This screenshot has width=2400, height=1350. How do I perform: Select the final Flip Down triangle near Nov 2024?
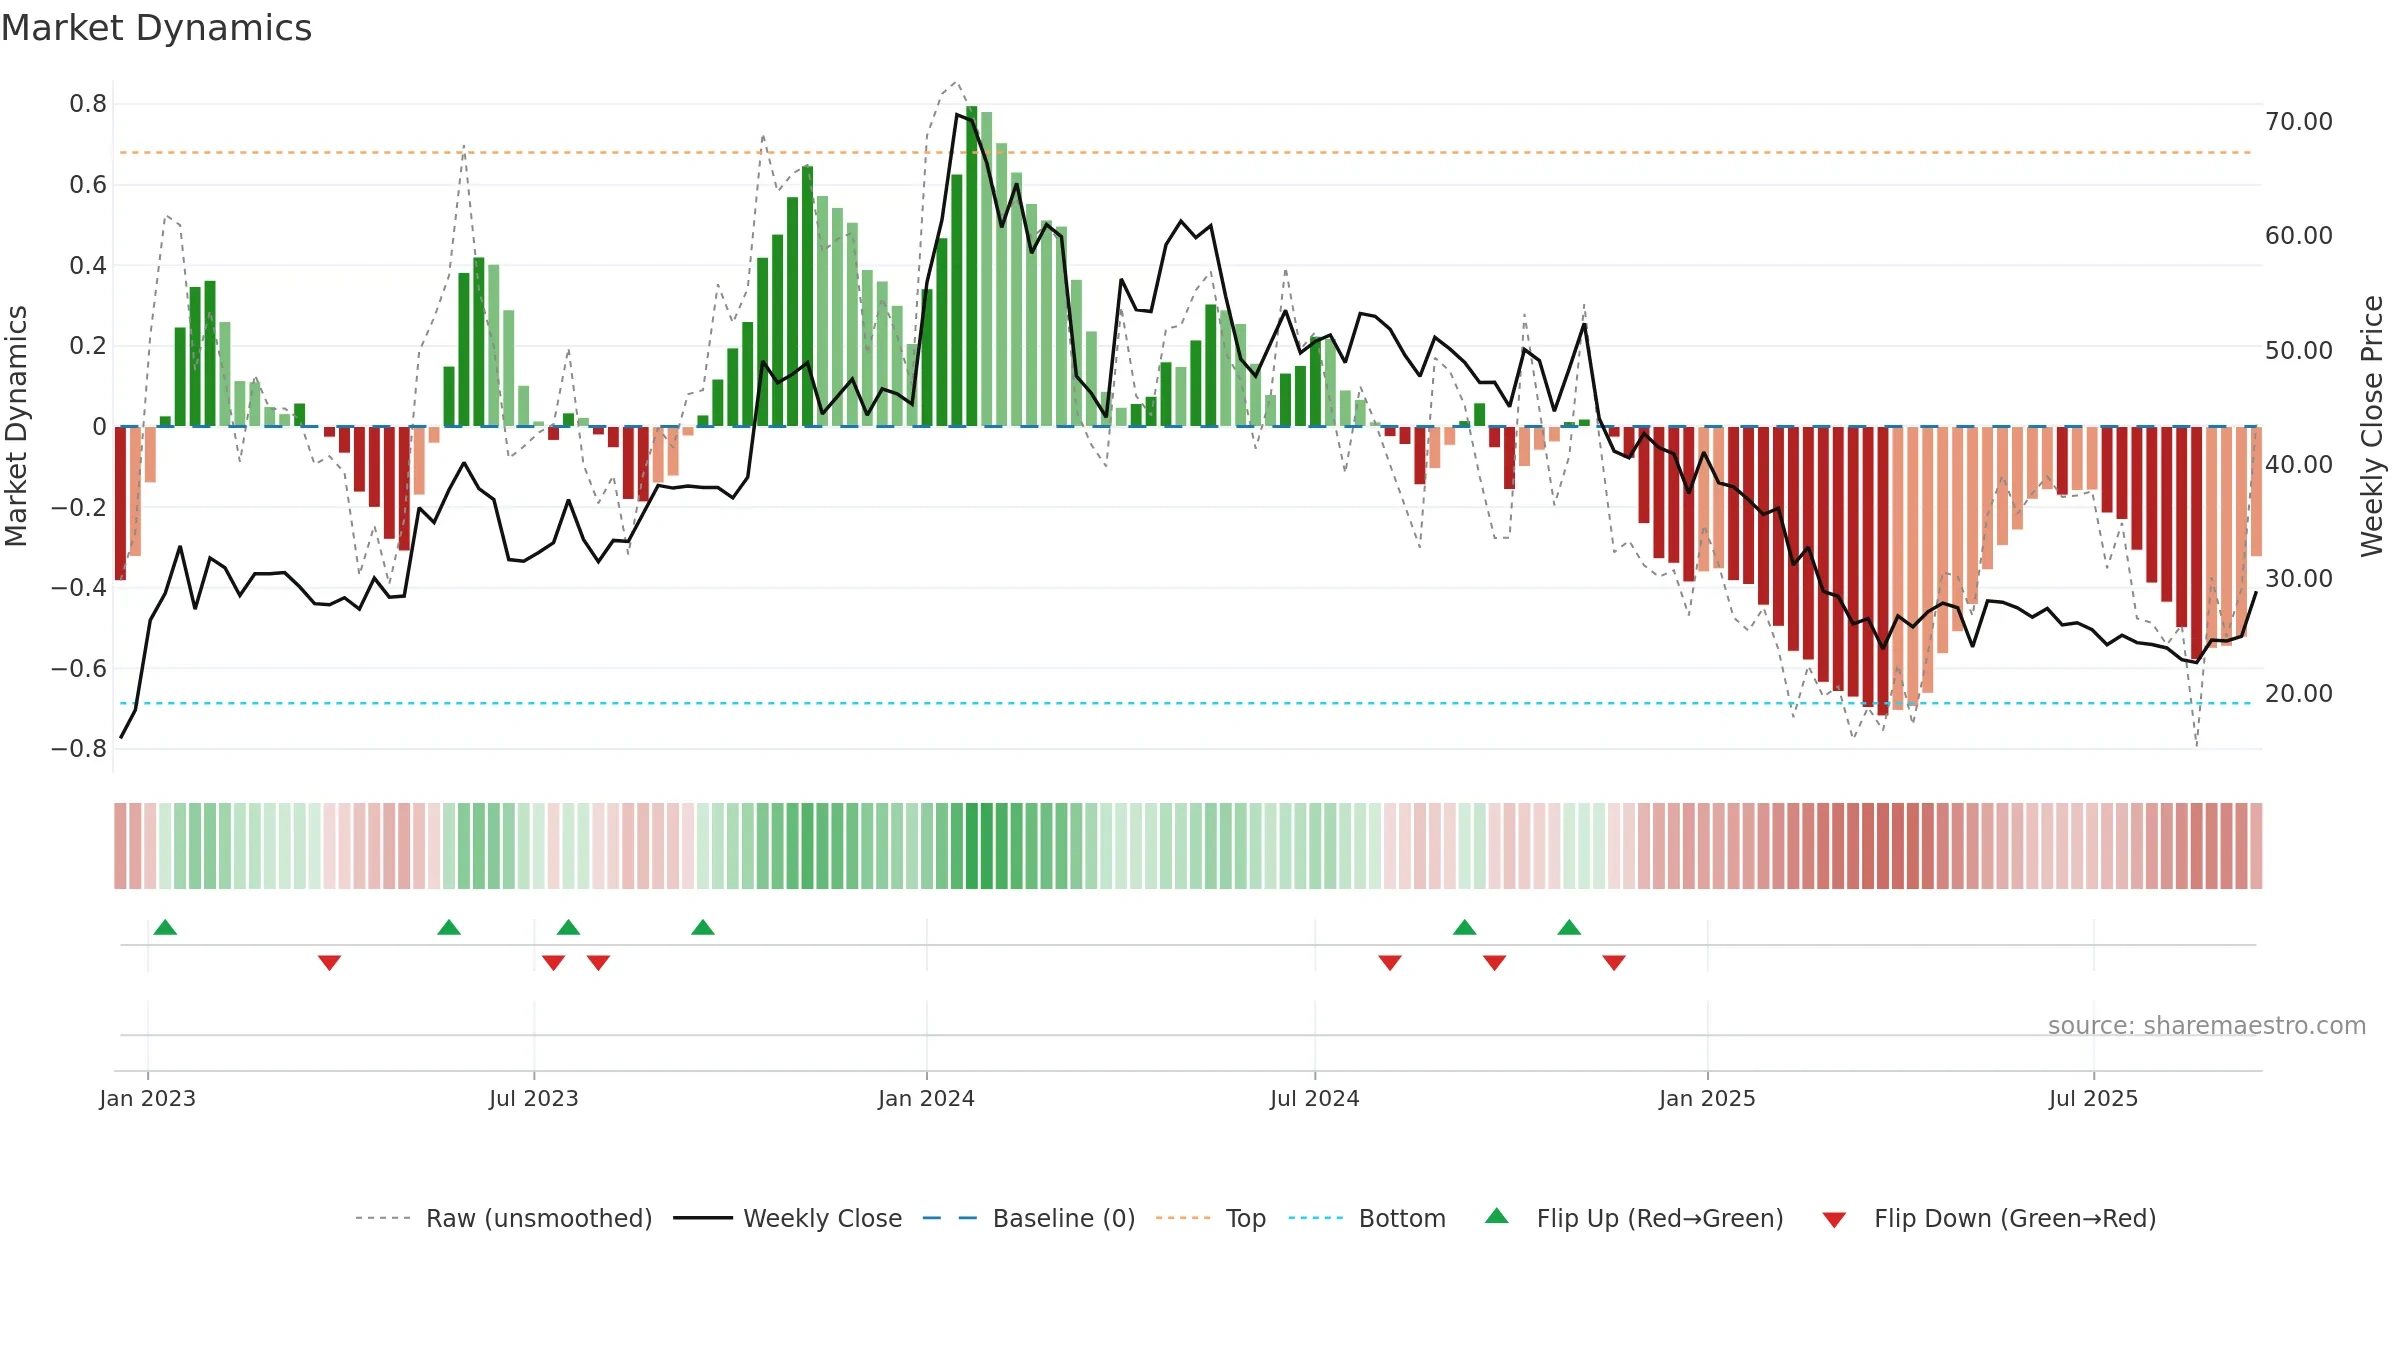coord(1614,963)
